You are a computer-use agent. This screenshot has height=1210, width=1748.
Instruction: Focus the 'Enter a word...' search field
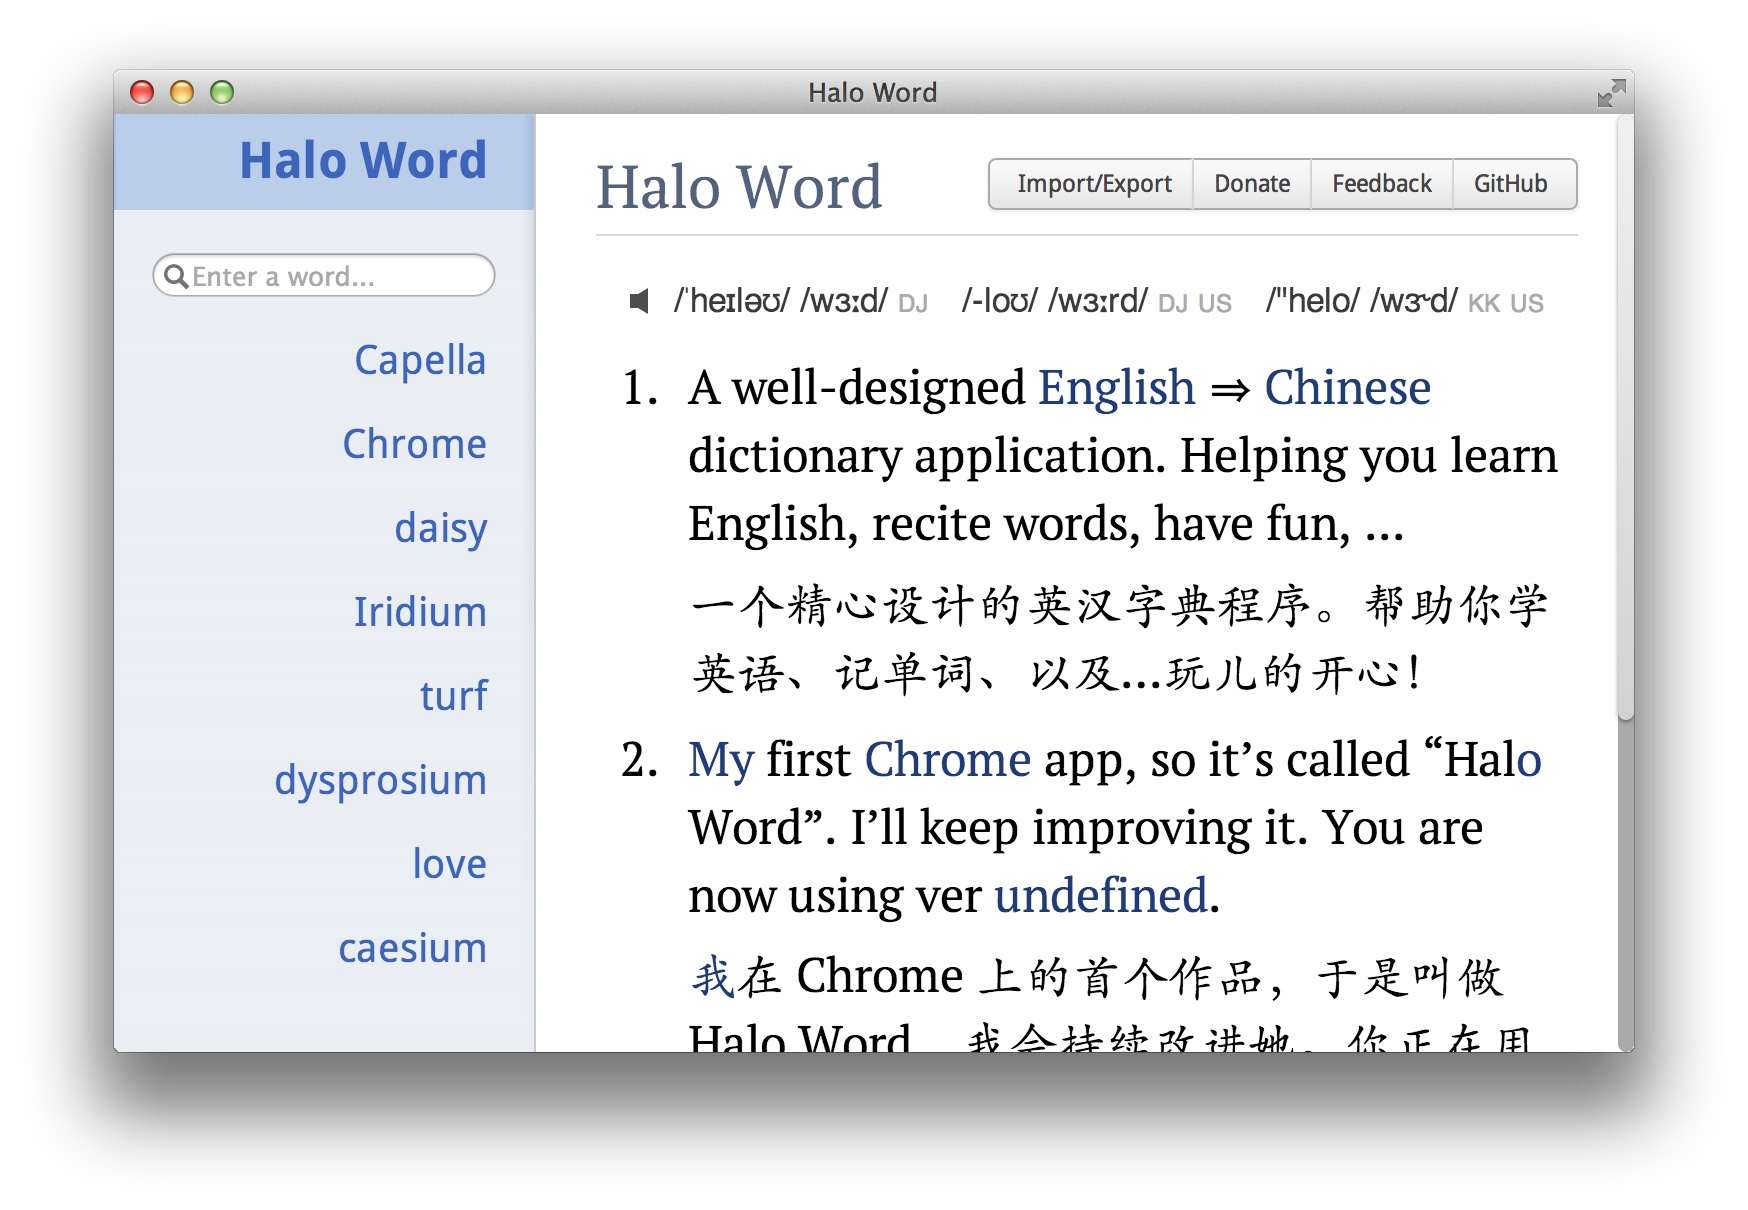point(324,276)
